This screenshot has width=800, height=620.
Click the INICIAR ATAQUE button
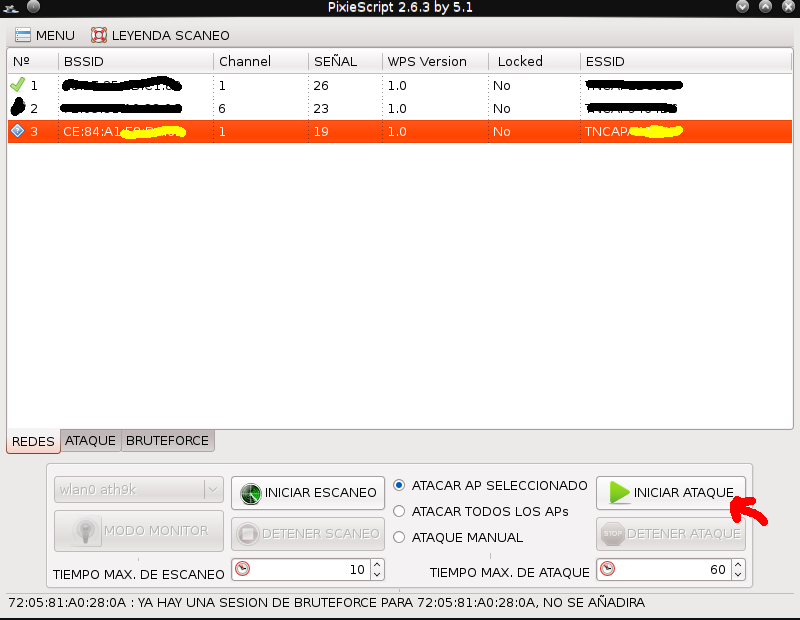(670, 492)
